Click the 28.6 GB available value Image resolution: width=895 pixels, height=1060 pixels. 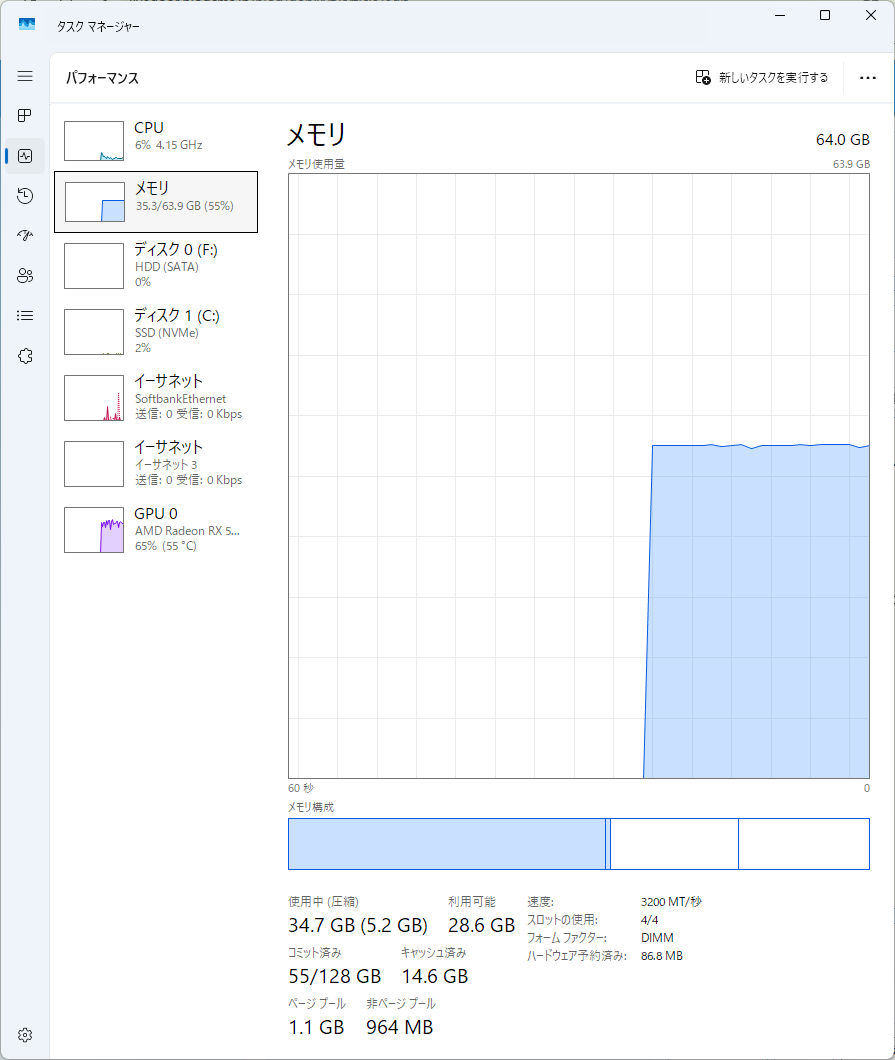coord(481,925)
